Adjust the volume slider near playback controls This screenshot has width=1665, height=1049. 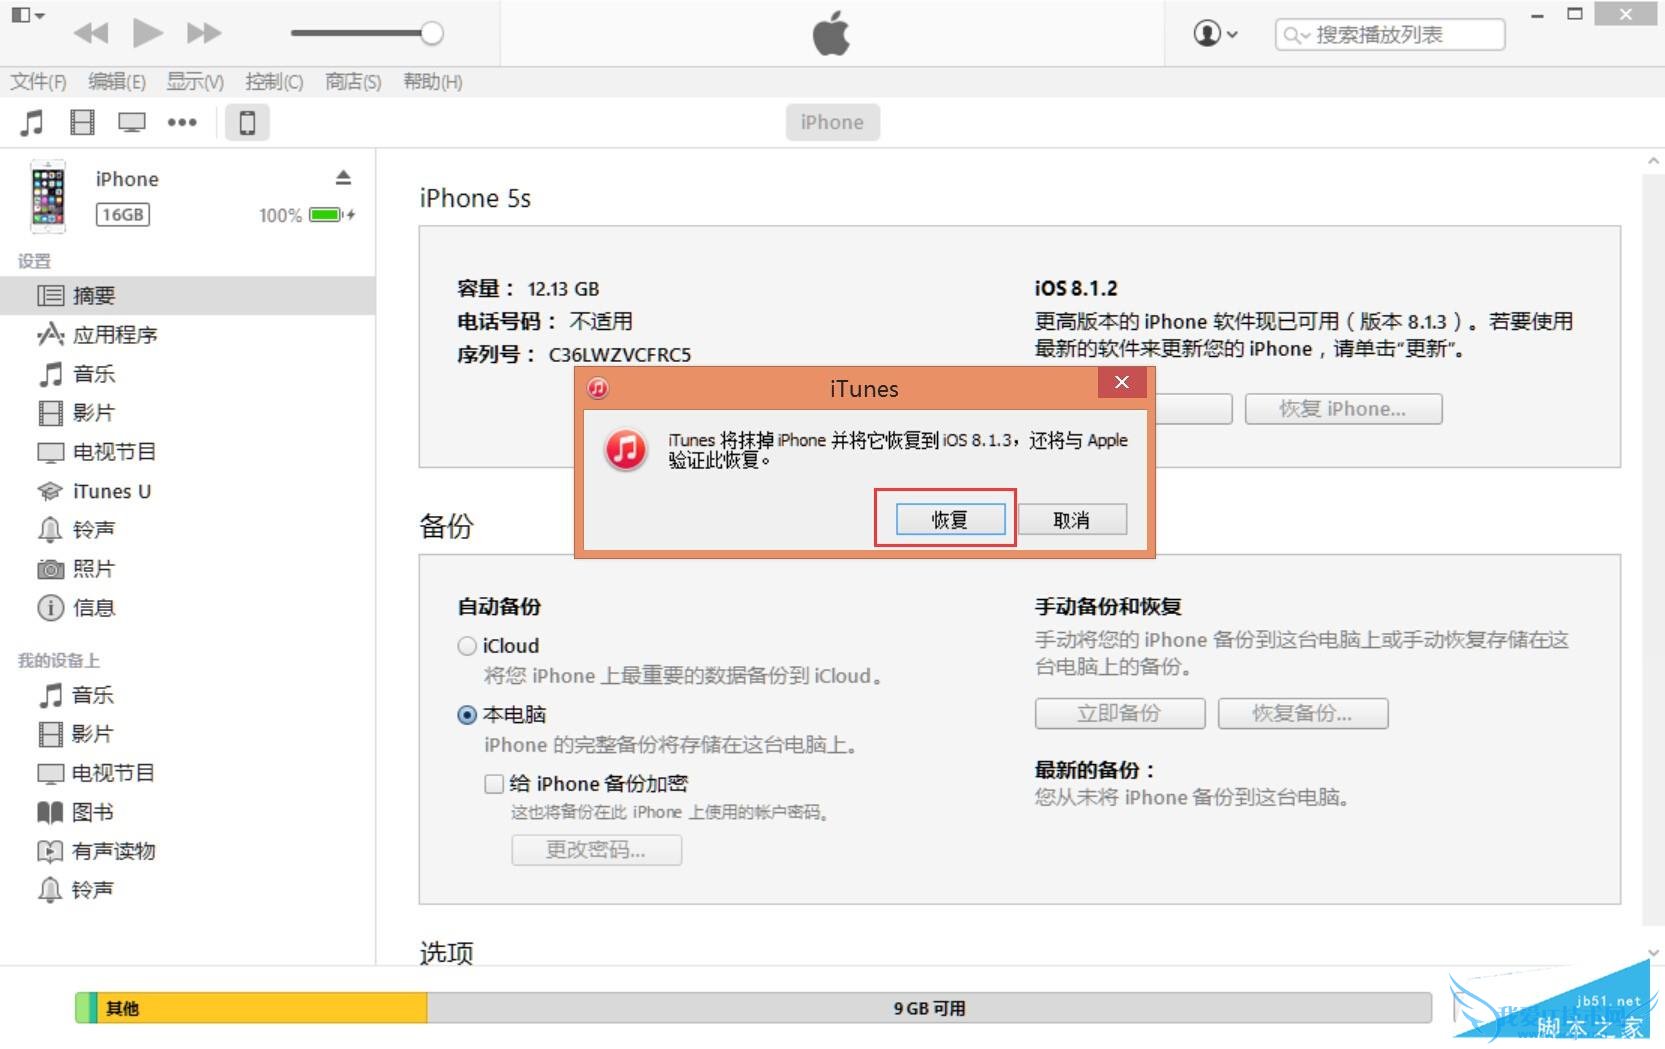click(430, 33)
